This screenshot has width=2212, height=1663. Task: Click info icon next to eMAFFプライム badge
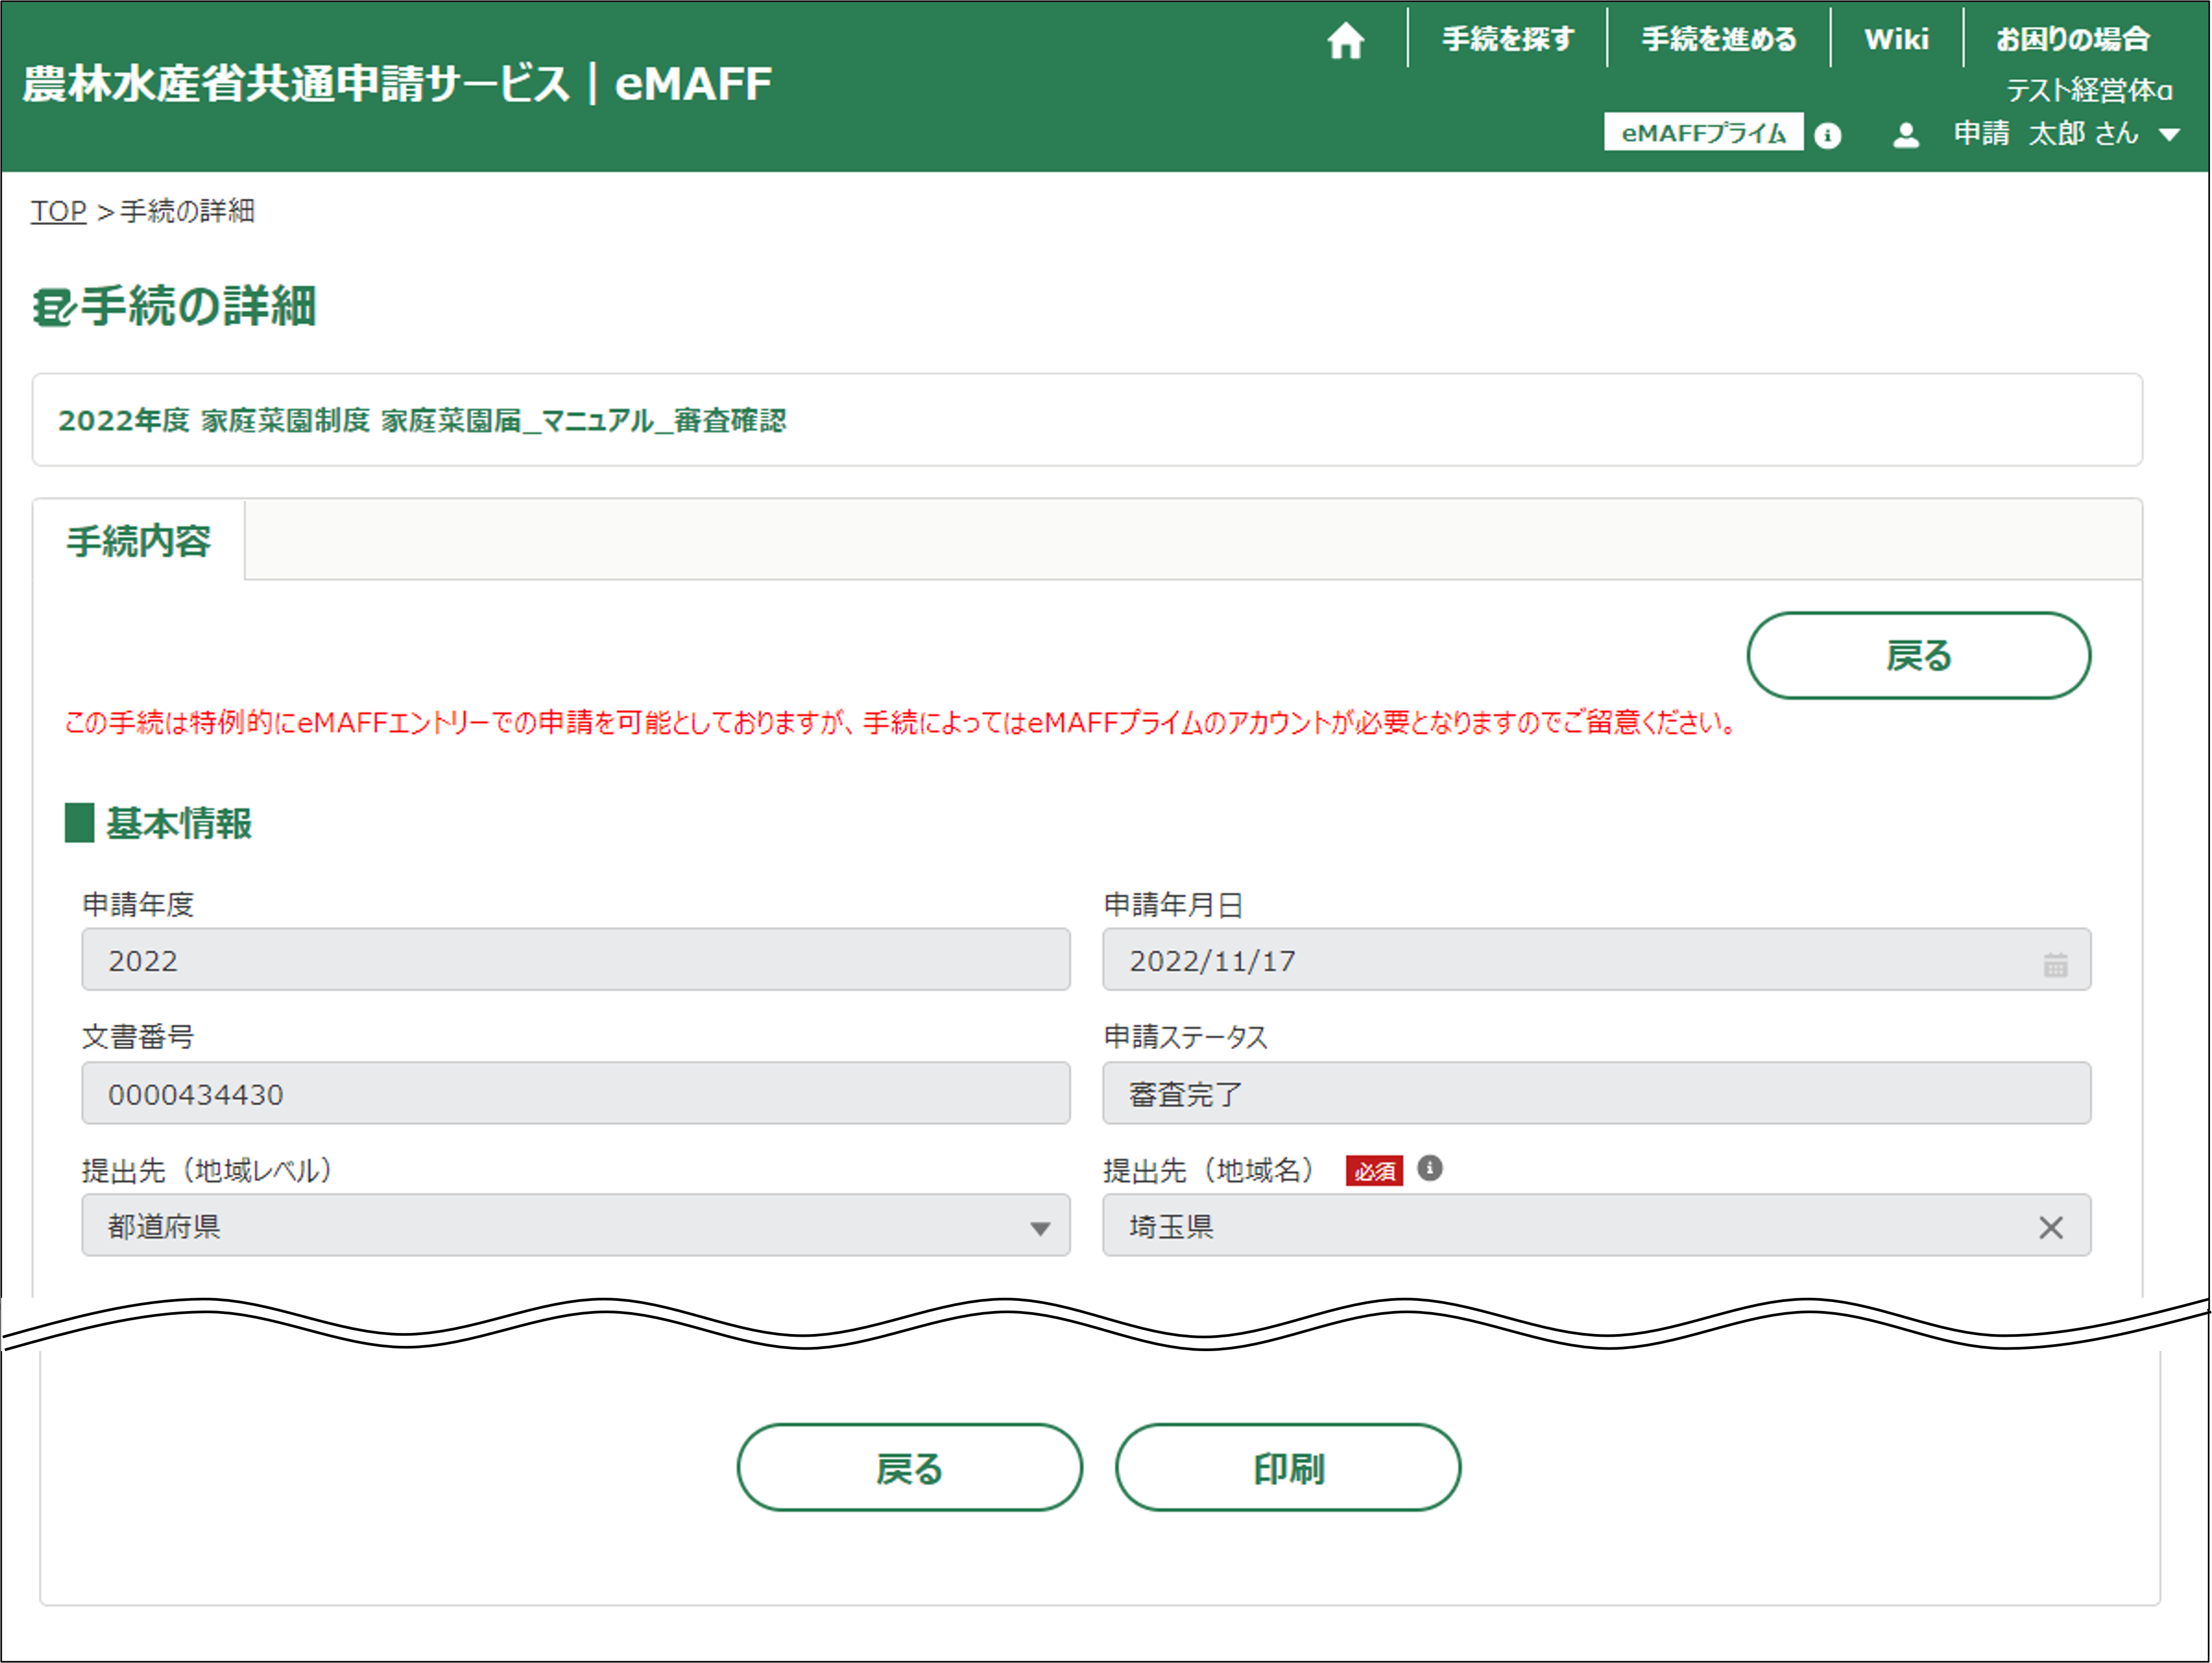1827,135
